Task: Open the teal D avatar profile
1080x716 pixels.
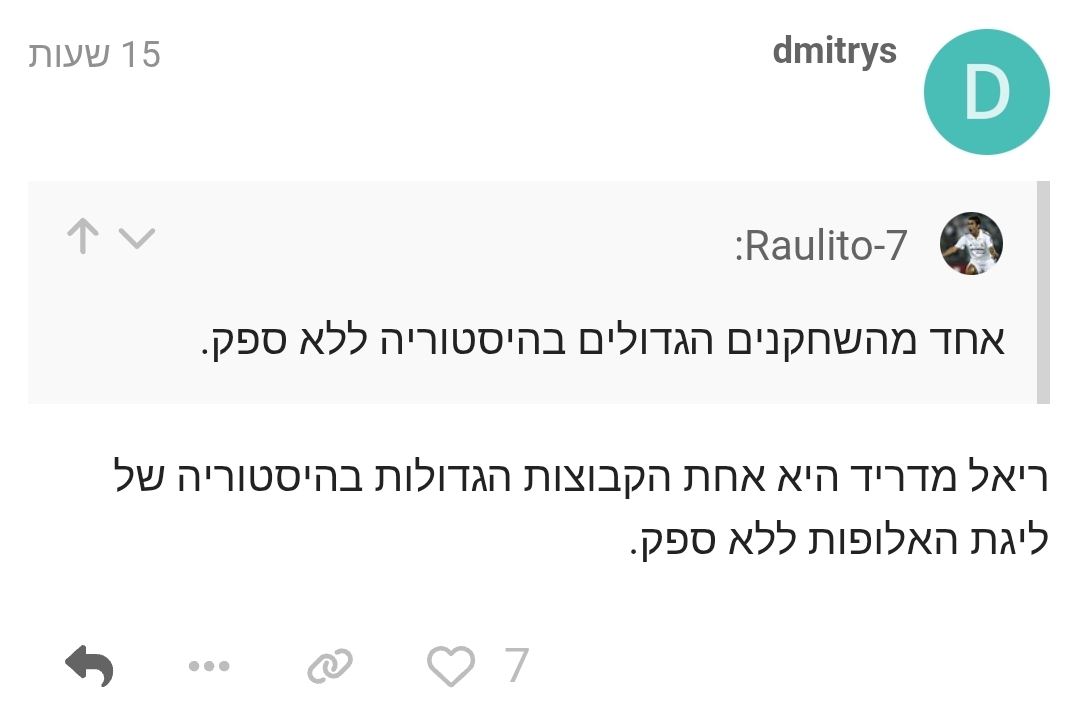Action: [986, 92]
